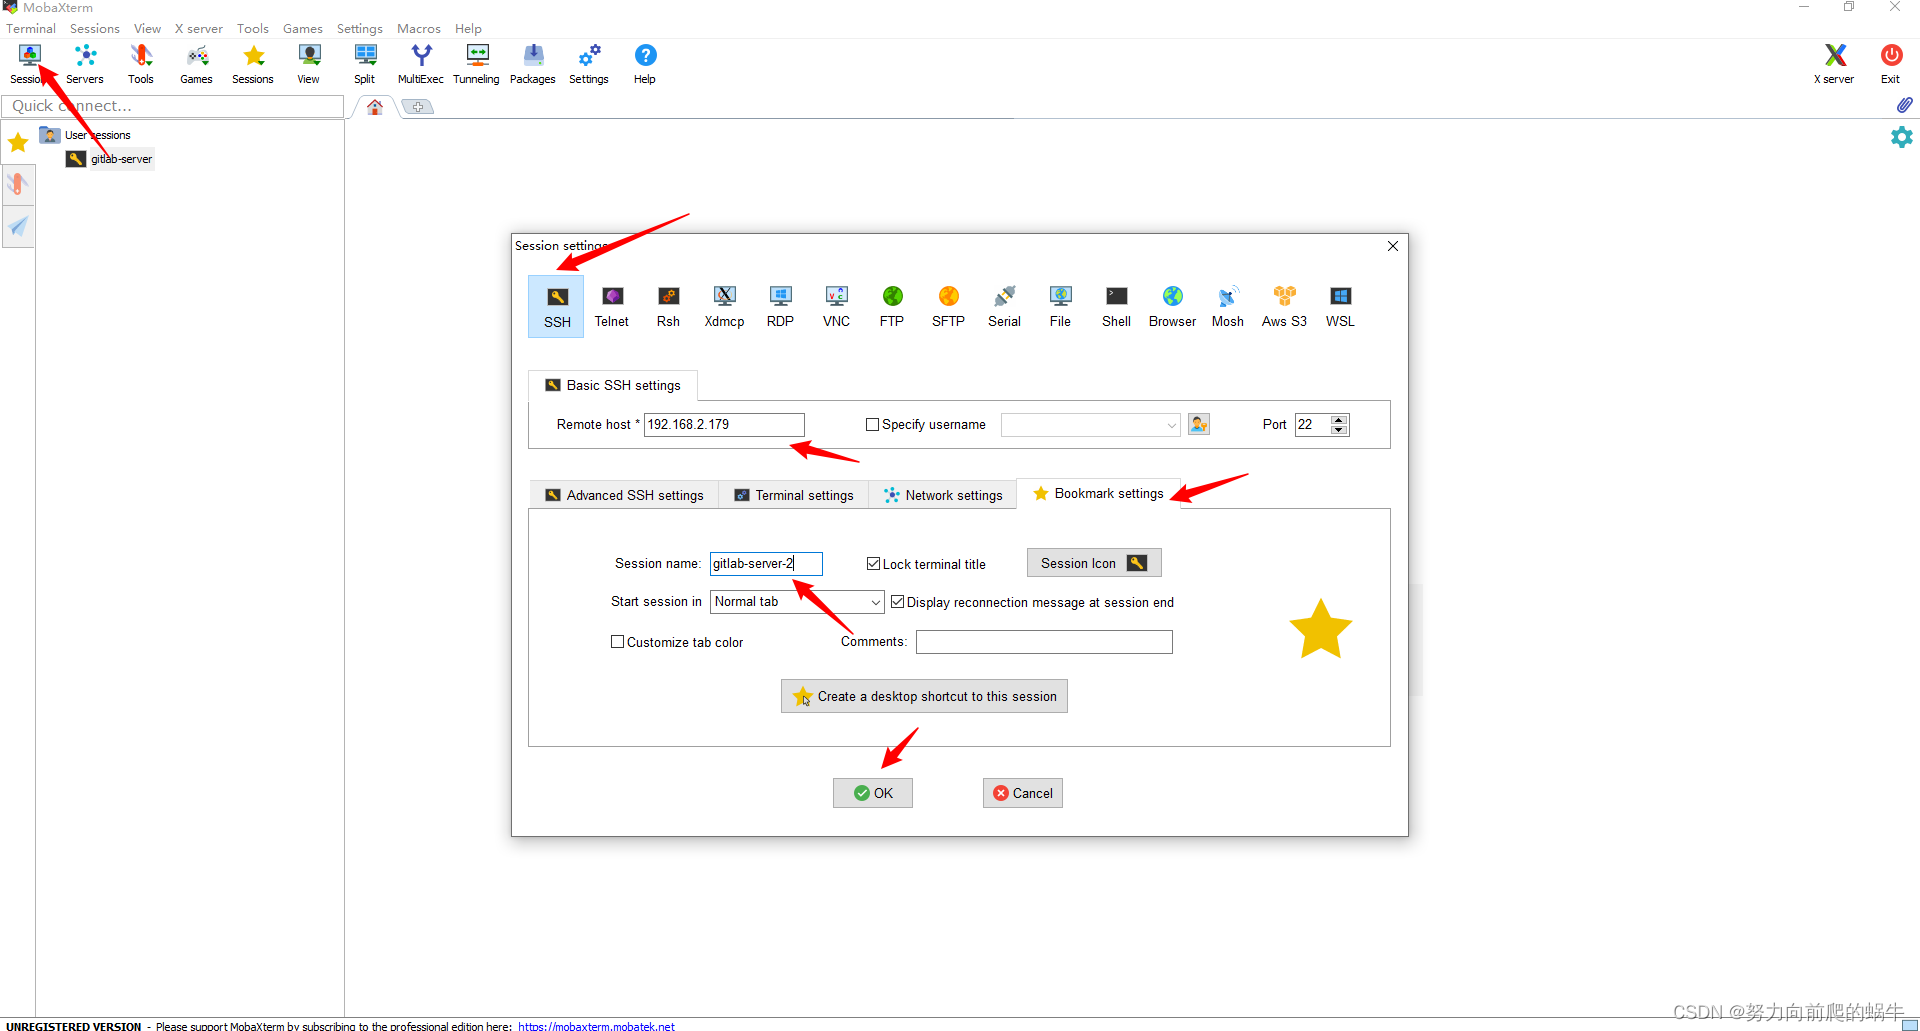Open the mobaxterm.mobatek.net link
The height and width of the screenshot is (1031, 1920).
pyautogui.click(x=596, y=1026)
